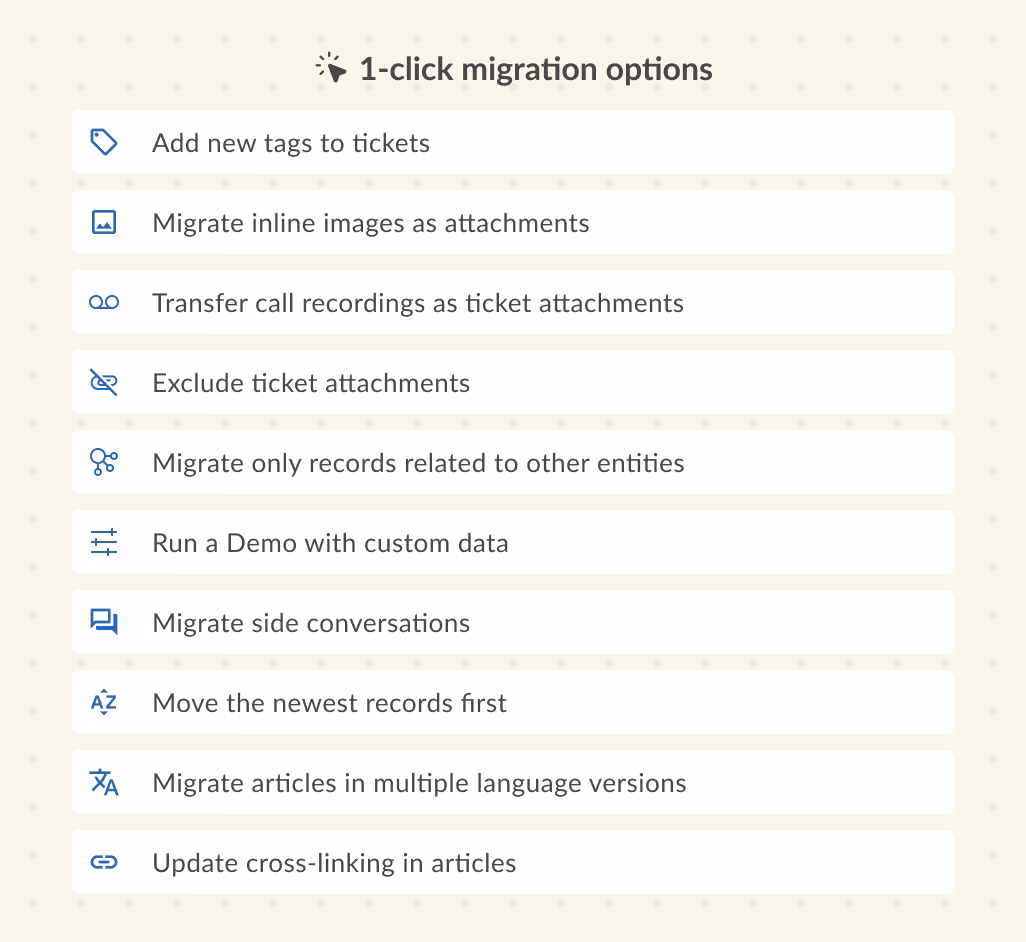Click the chat bubbles icon for side conversations
The width and height of the screenshot is (1026, 942).
[x=104, y=622]
